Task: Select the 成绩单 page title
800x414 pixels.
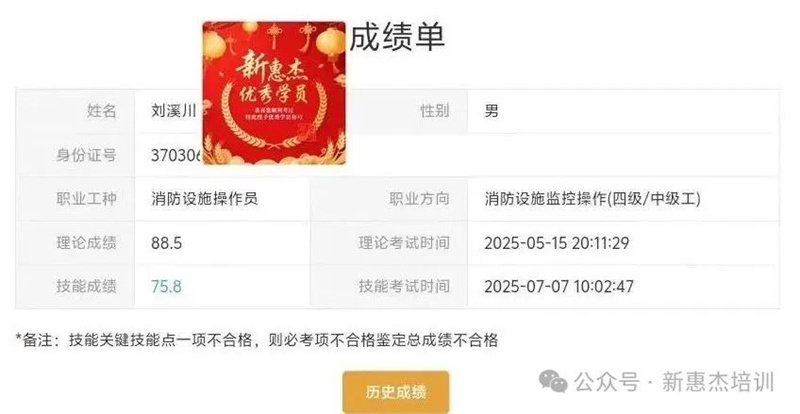Action: [397, 37]
